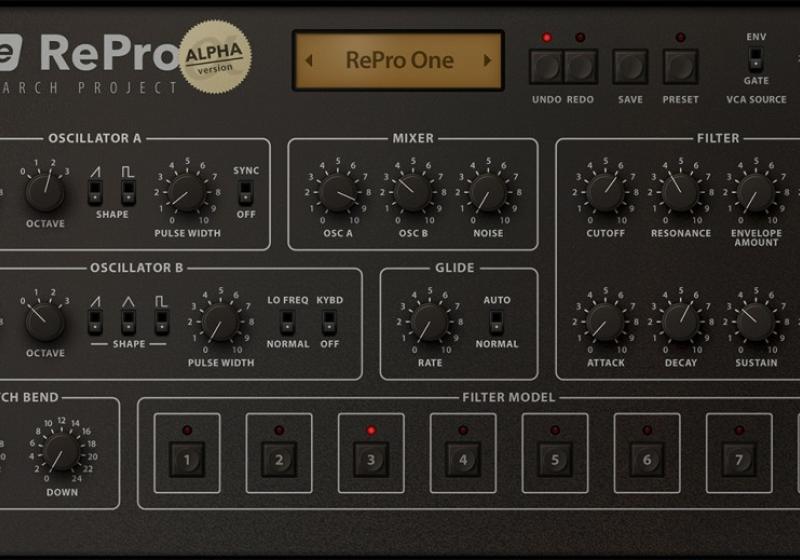
Task: Select filter model 1
Action: click(187, 460)
